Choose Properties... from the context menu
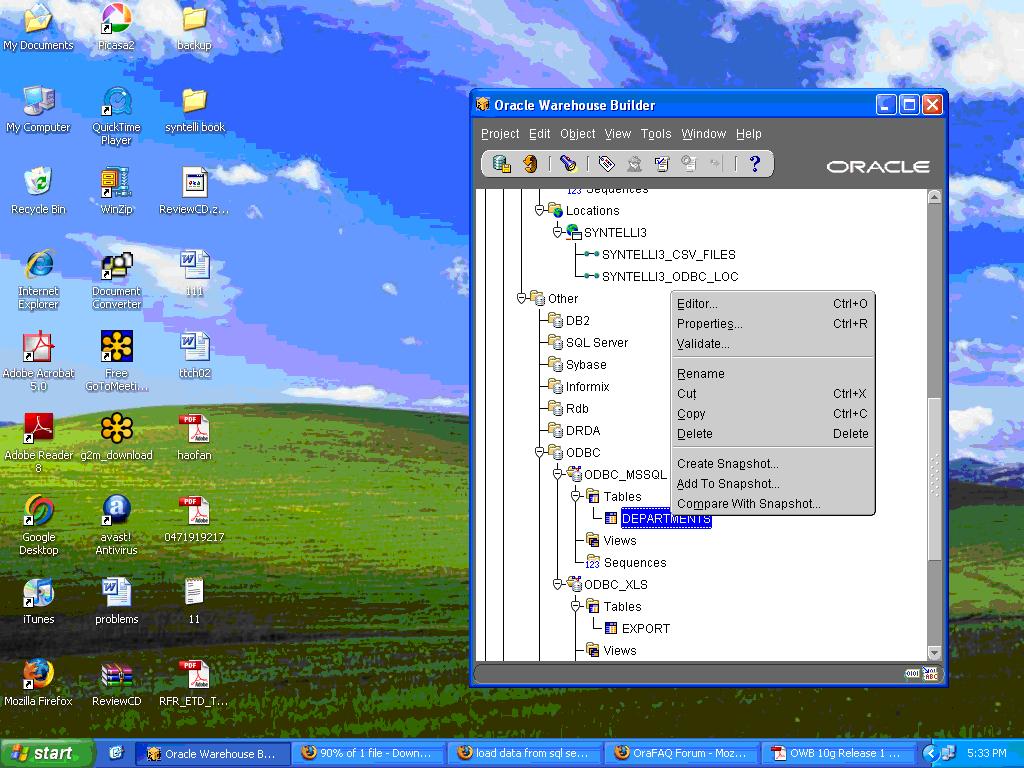 pyautogui.click(x=709, y=324)
